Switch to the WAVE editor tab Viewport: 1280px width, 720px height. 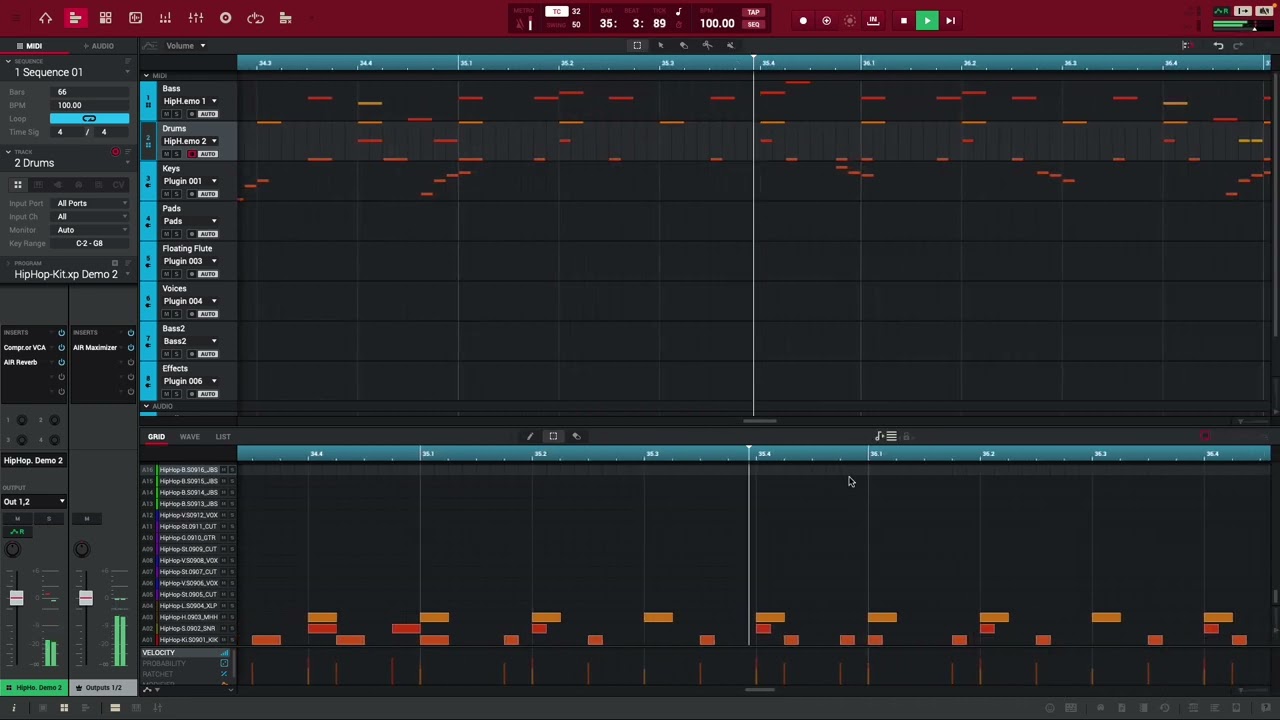coord(189,437)
